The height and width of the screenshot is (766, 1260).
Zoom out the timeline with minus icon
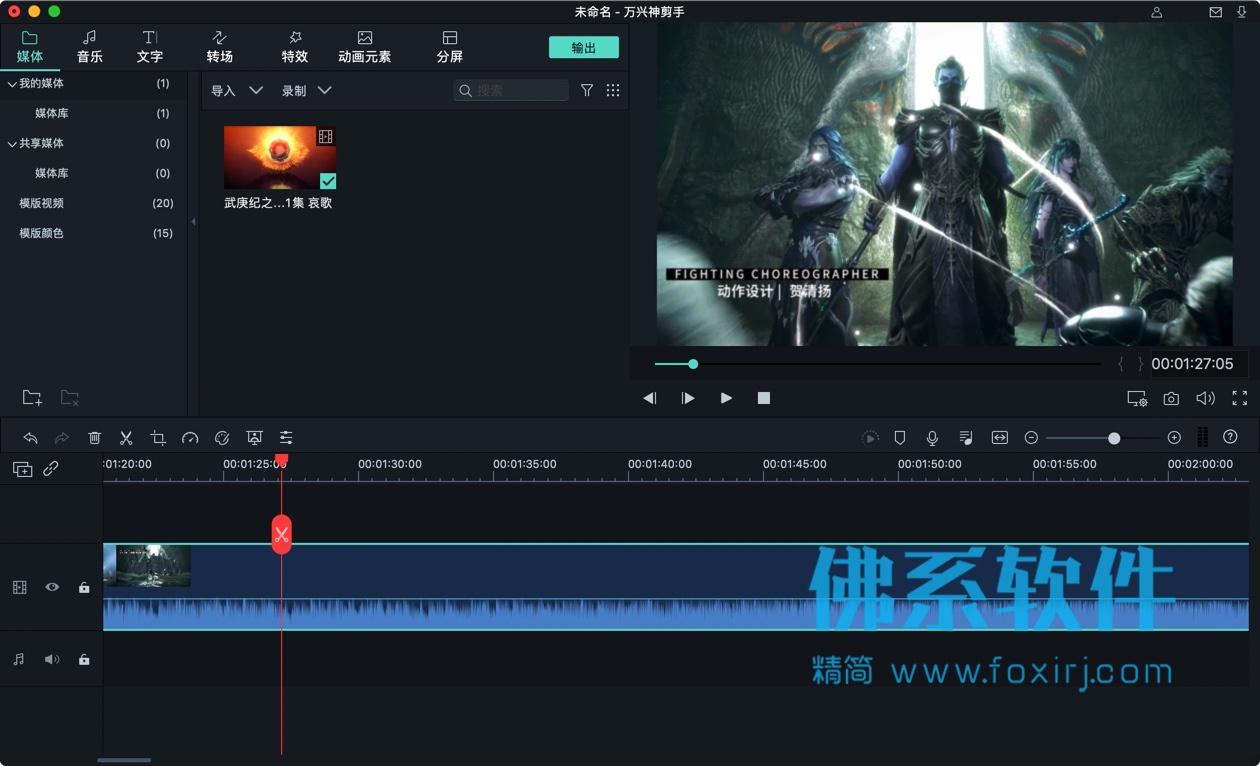[x=1031, y=438]
